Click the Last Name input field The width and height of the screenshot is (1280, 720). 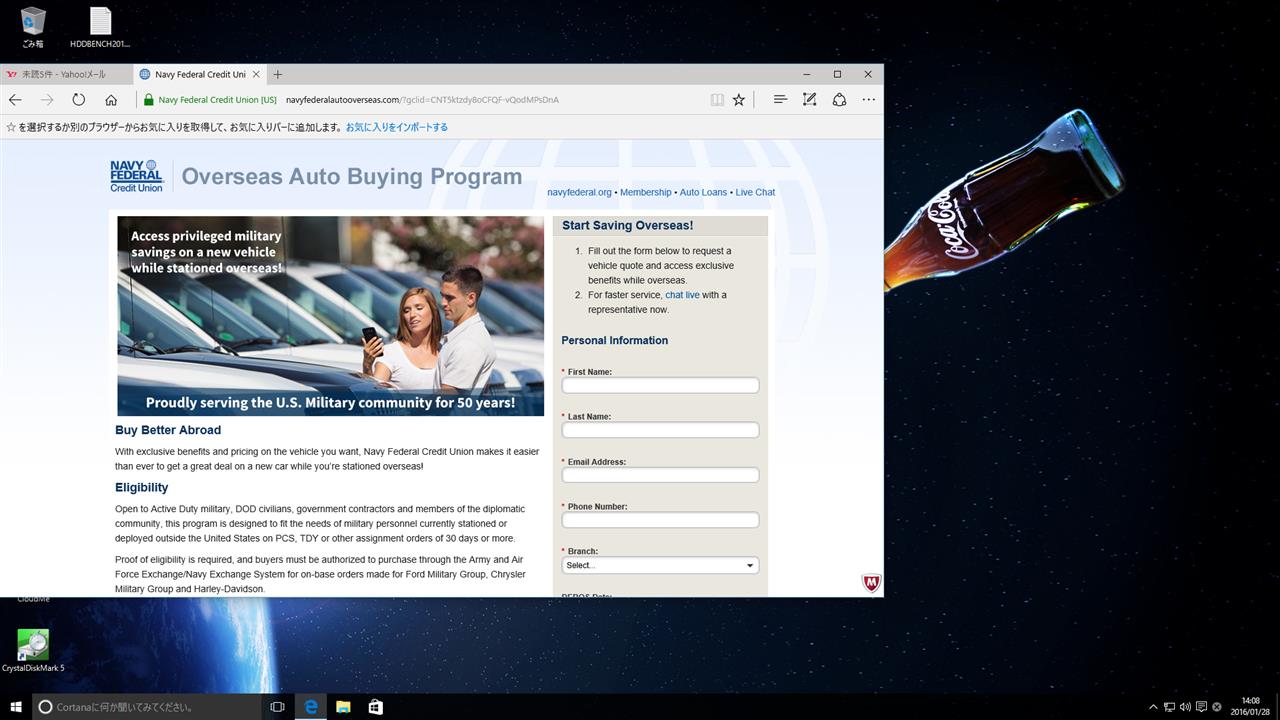[660, 430]
